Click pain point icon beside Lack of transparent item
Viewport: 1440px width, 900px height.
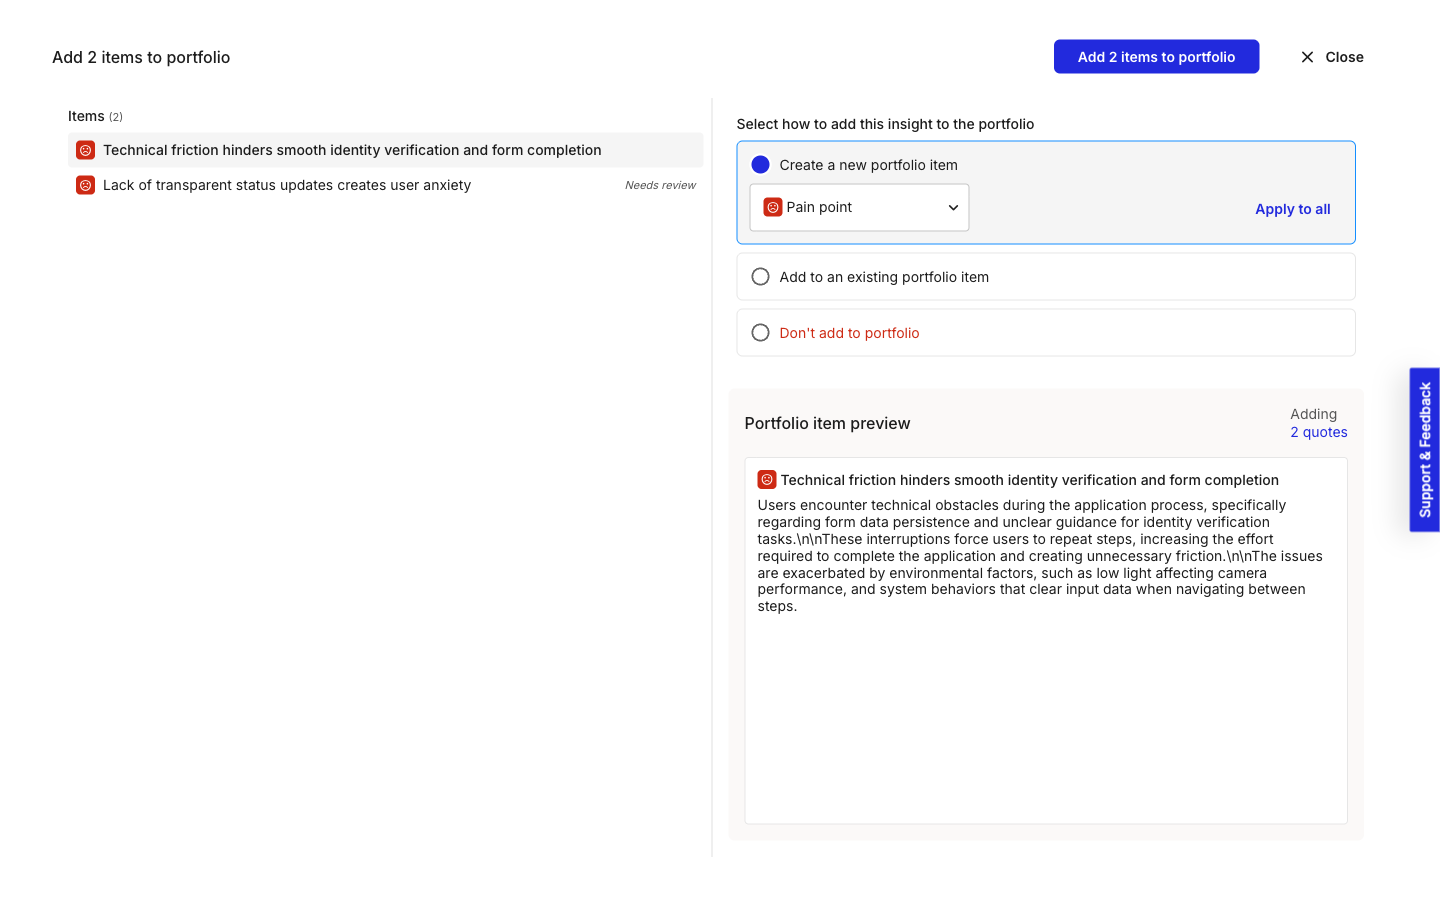click(x=86, y=185)
